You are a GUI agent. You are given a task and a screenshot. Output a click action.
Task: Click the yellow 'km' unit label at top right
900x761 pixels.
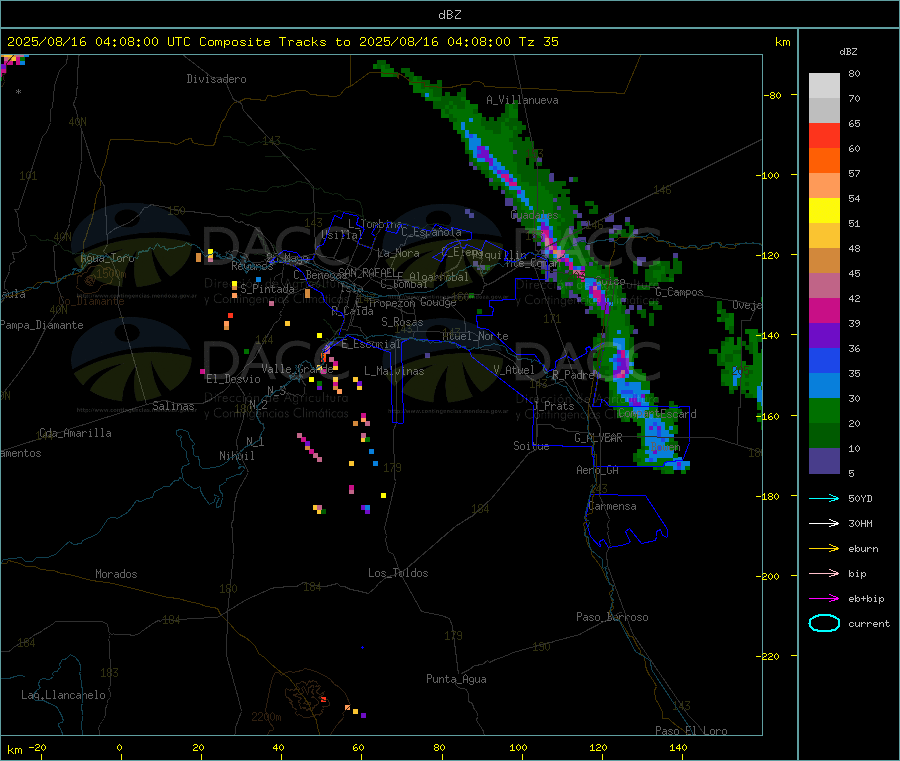tap(782, 42)
